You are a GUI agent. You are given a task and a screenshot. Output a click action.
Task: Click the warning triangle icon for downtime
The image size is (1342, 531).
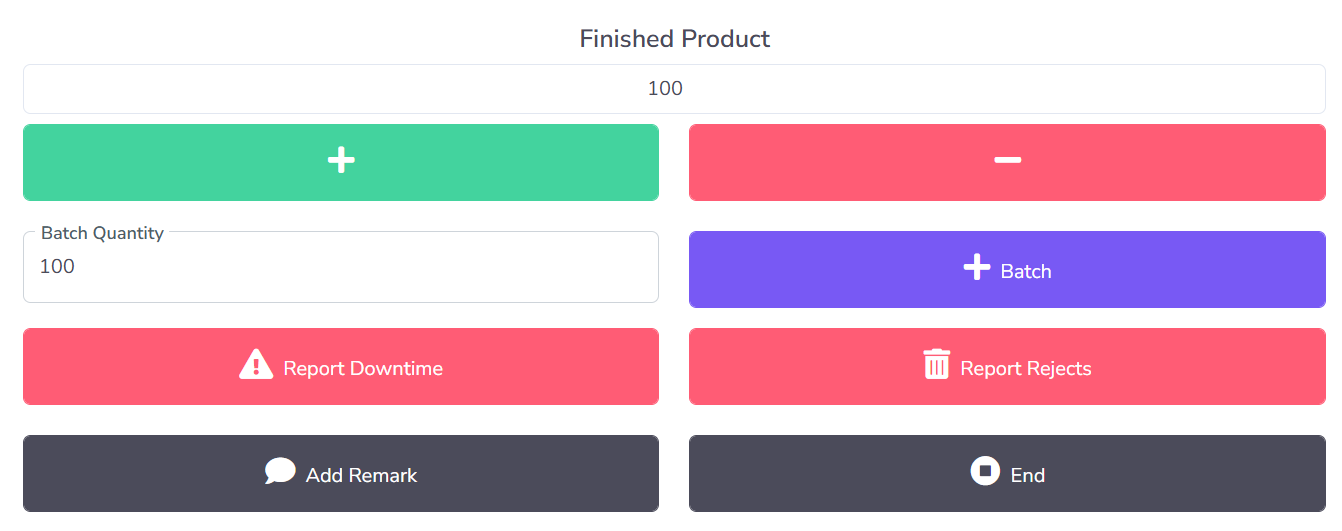[256, 364]
